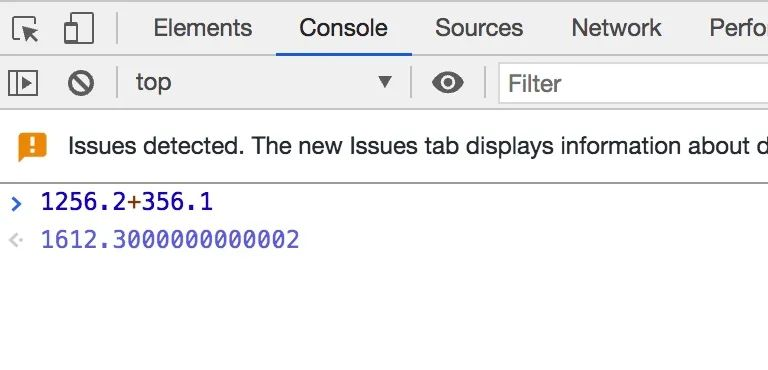768x370 pixels.
Task: Focus the Filter input field
Action: point(633,83)
